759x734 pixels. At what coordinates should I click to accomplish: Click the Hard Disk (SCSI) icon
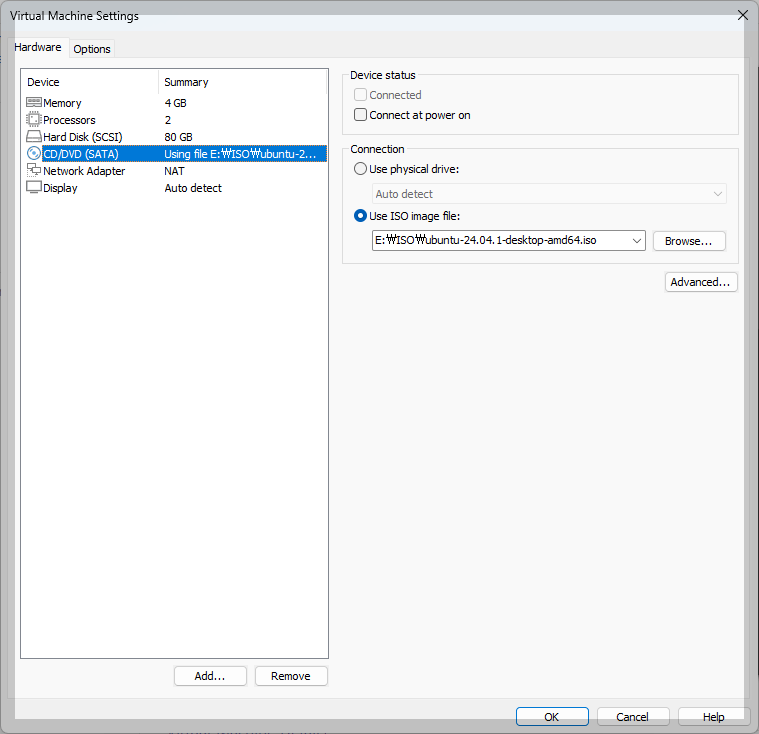click(x=33, y=136)
